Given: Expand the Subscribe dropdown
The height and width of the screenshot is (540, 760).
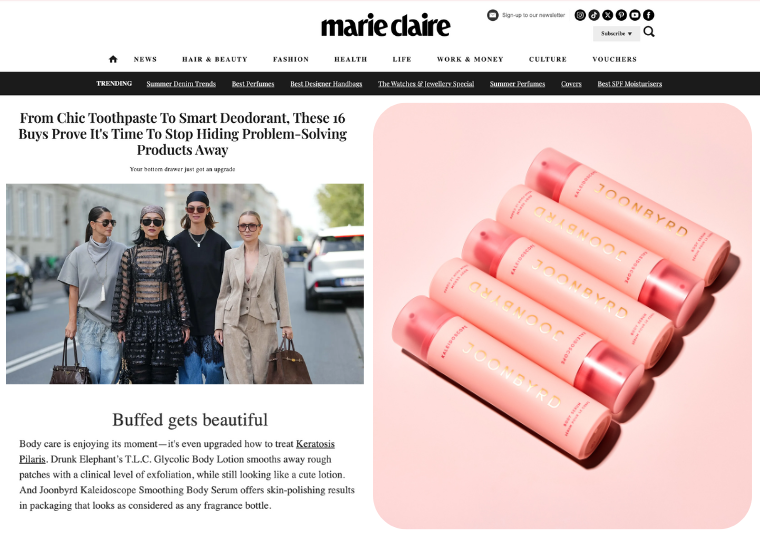Looking at the screenshot, I should click(617, 33).
